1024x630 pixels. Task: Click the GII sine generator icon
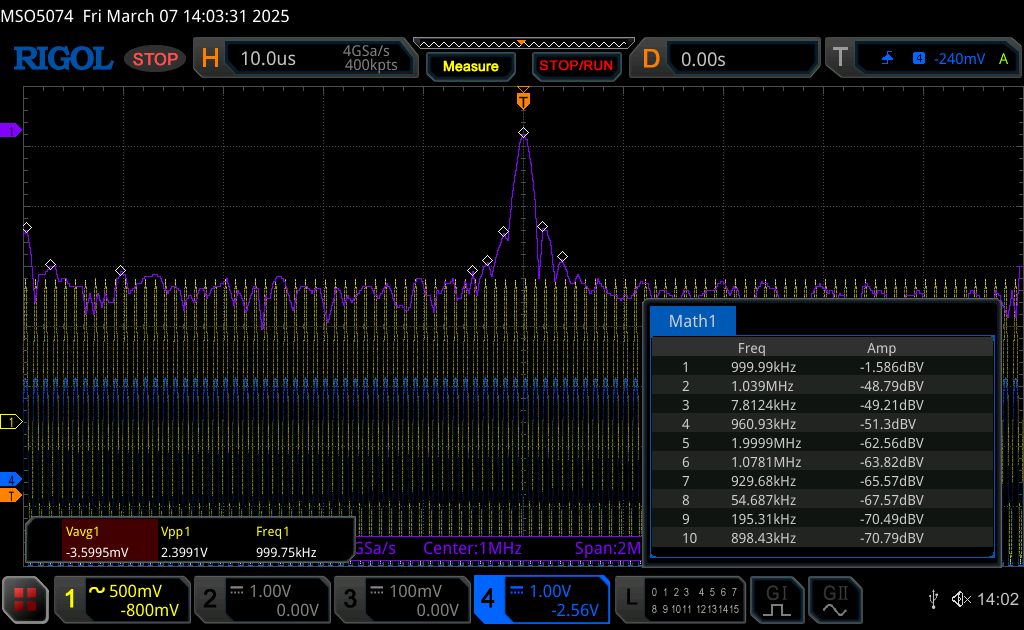834,600
